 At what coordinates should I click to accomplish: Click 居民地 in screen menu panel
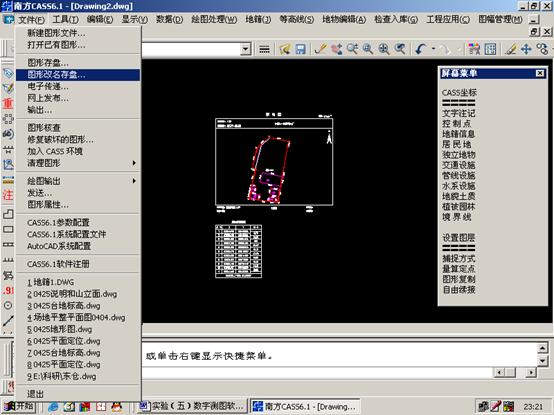[457, 144]
